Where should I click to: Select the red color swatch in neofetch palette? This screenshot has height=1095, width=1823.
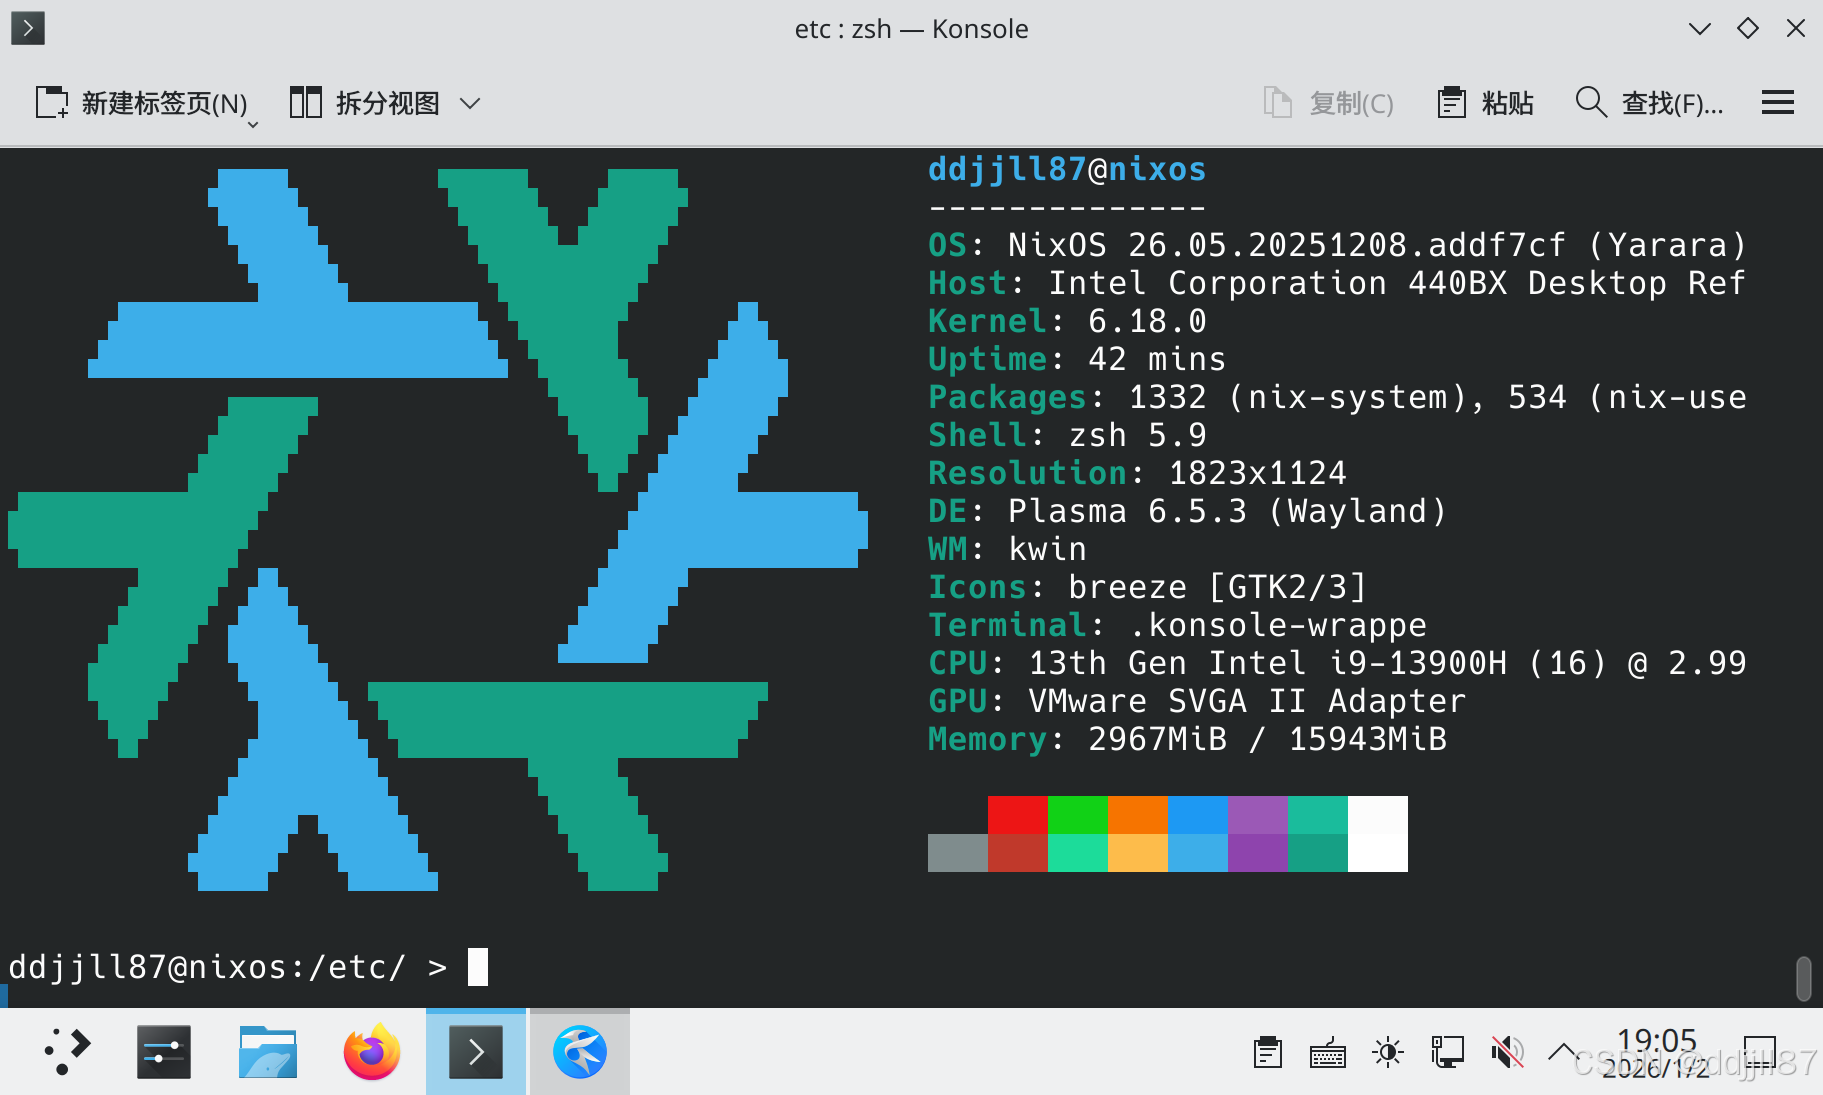point(1017,813)
